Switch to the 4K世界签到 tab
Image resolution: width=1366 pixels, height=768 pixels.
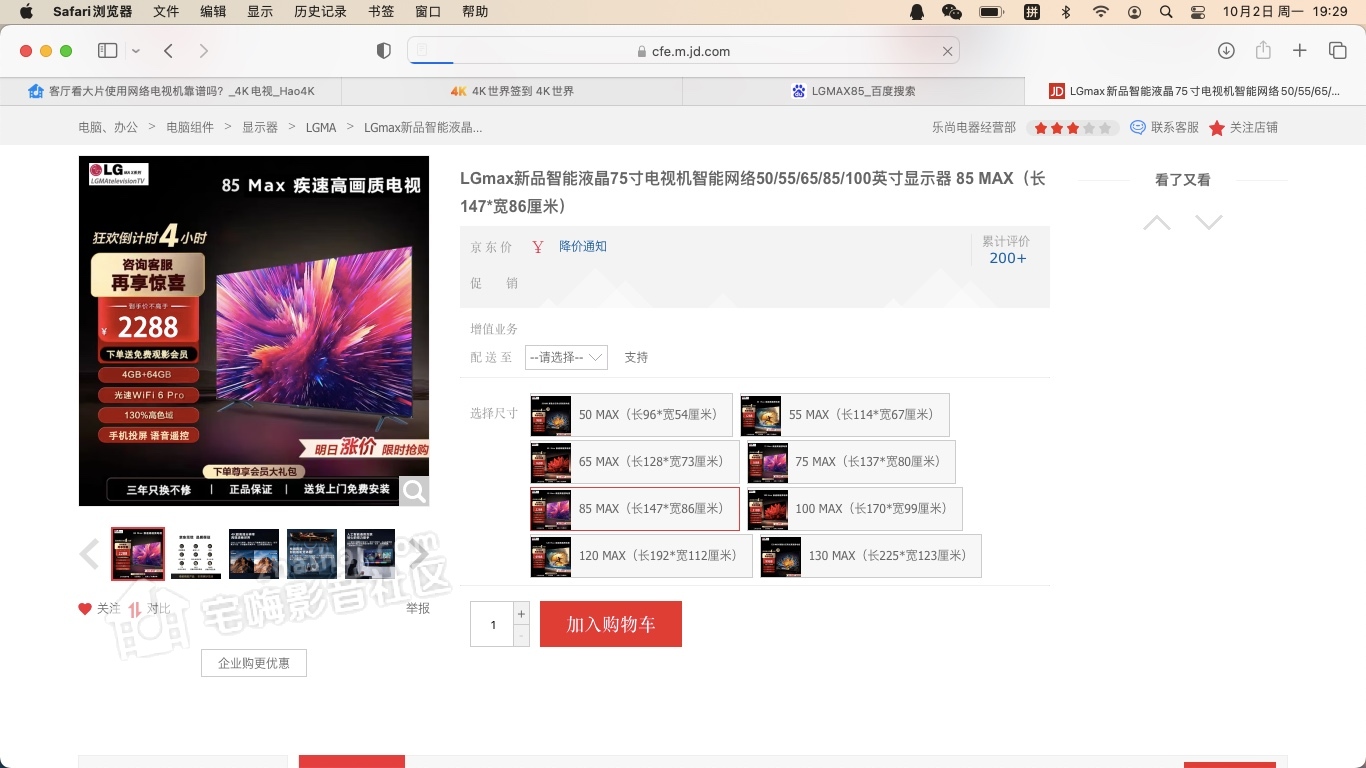click(512, 91)
